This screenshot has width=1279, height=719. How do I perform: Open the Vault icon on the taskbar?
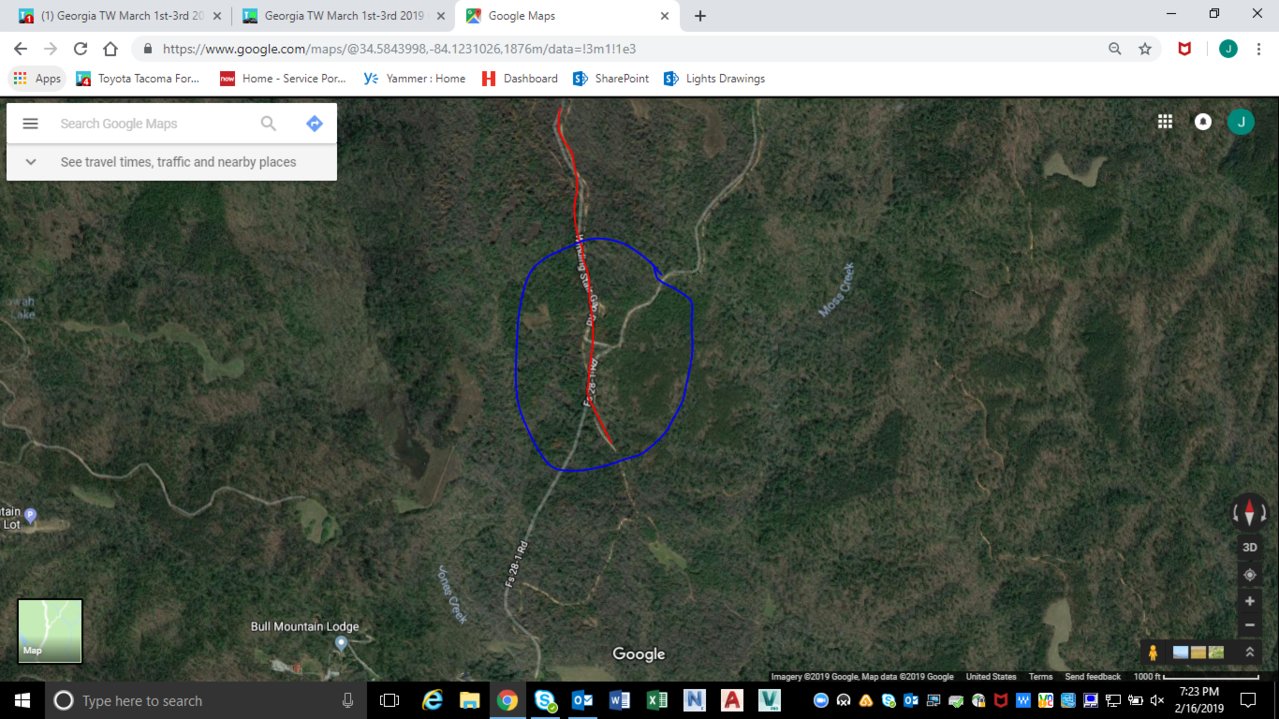click(768, 700)
